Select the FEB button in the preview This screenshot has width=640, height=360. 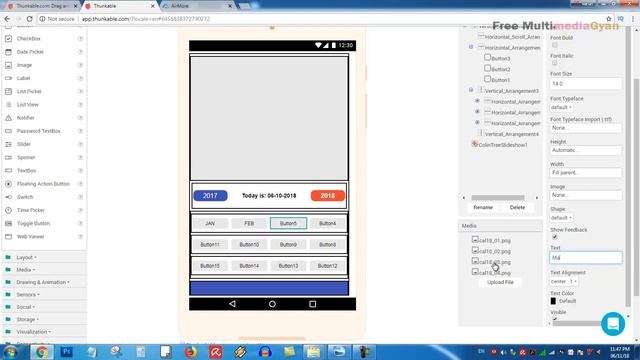[249, 224]
